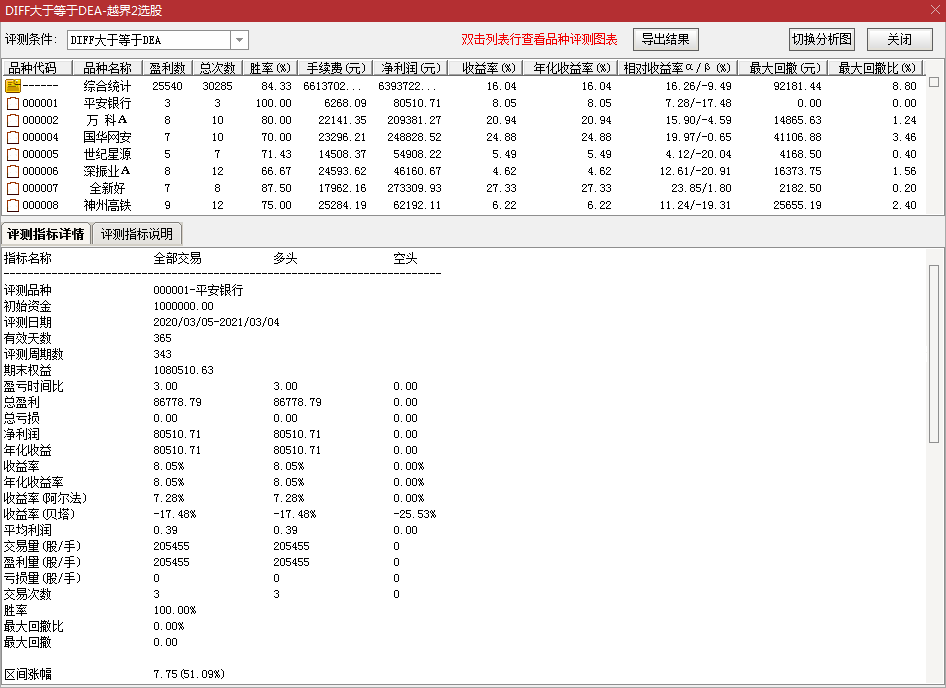Click the document icon beside 000008
The height and width of the screenshot is (688, 946).
click(13, 205)
